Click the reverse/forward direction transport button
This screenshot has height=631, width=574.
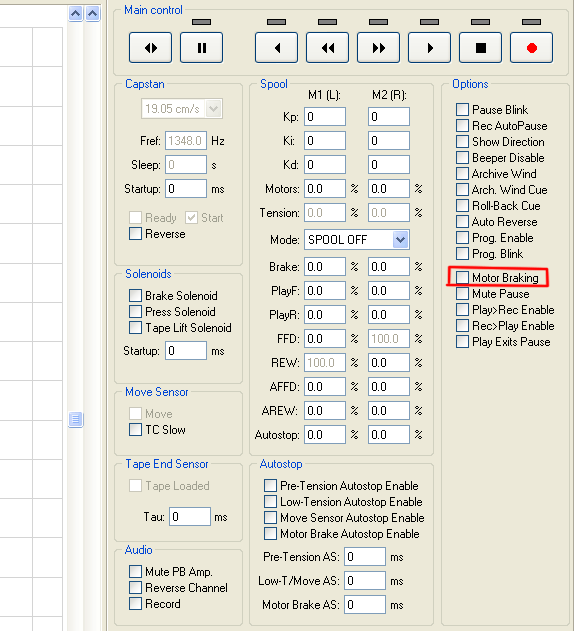(151, 48)
